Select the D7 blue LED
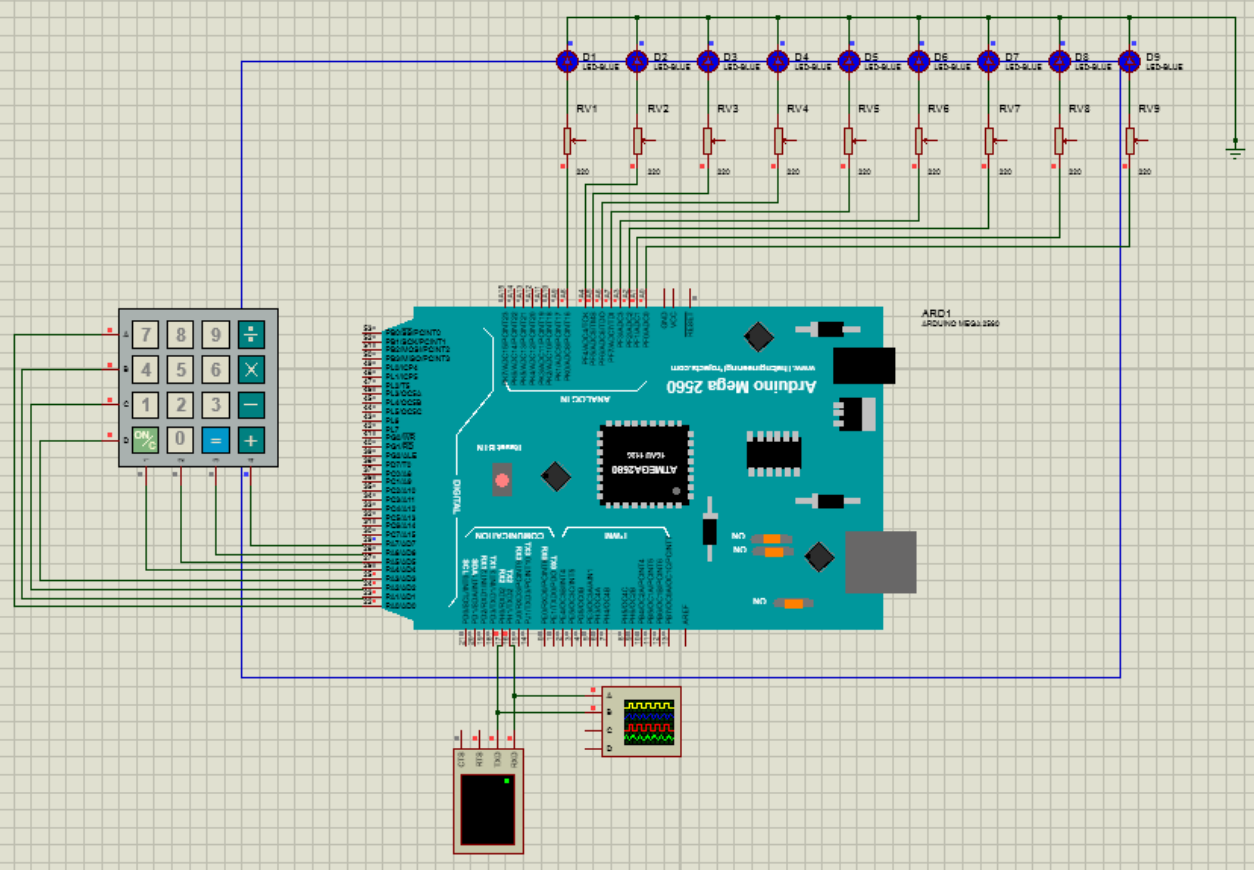1254x870 pixels. (x=989, y=62)
